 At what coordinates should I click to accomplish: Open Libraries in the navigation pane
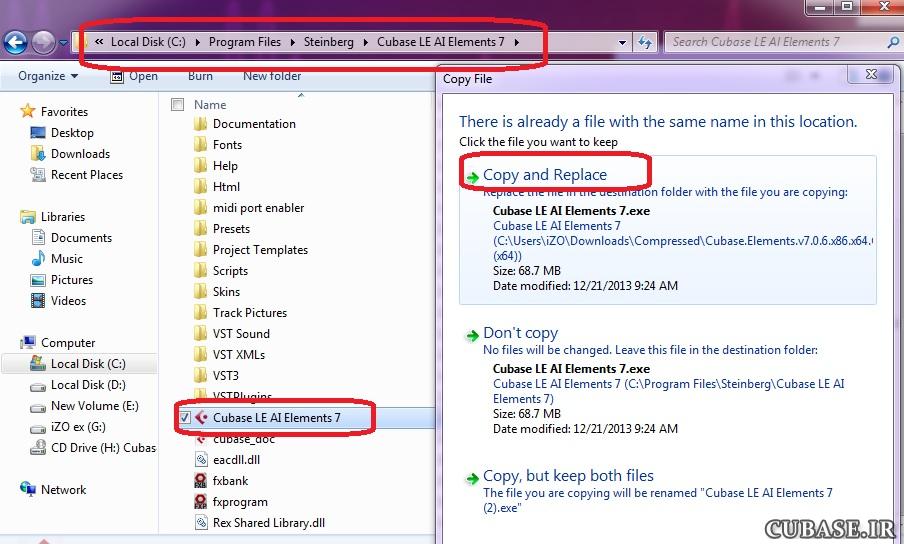tap(63, 217)
